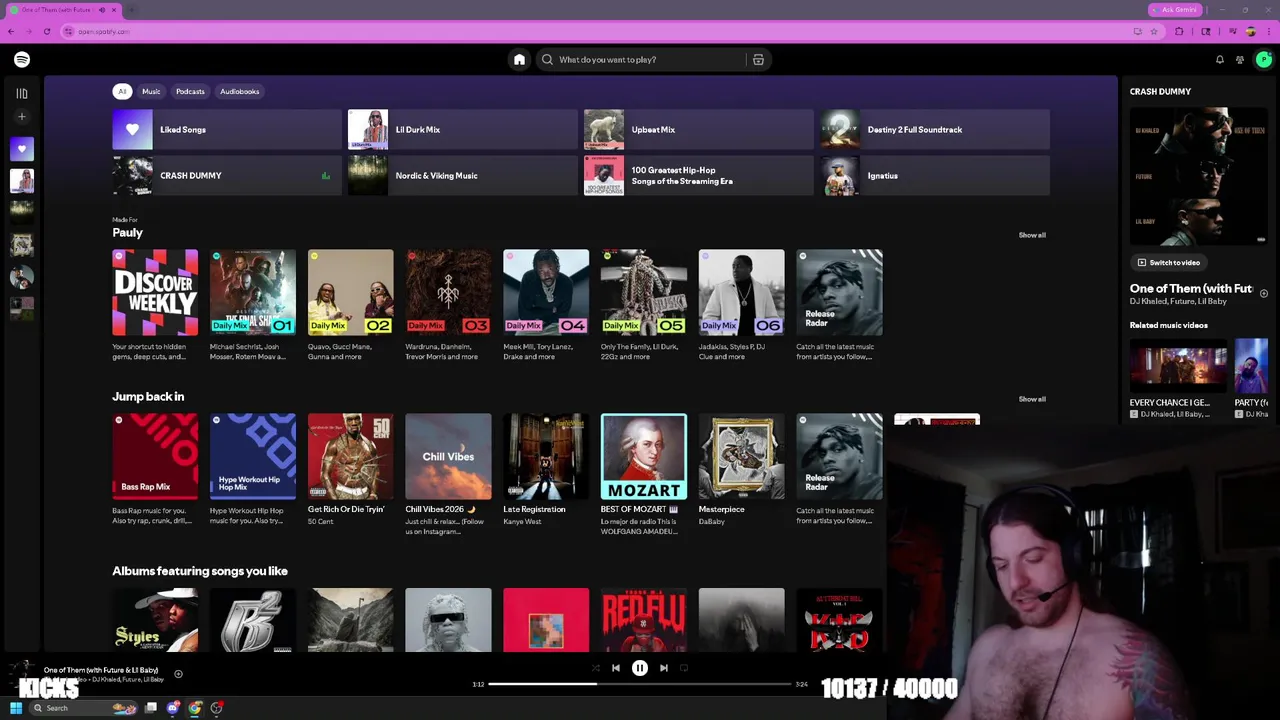
Task: Toggle repeat mode
Action: 684,668
